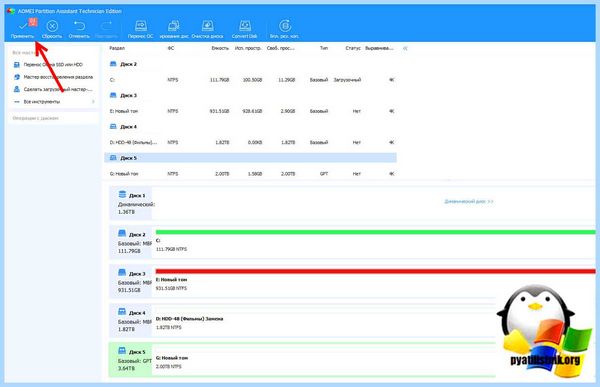Select the Диск 3 header row in the list
600x387 pixels.
(250, 95)
